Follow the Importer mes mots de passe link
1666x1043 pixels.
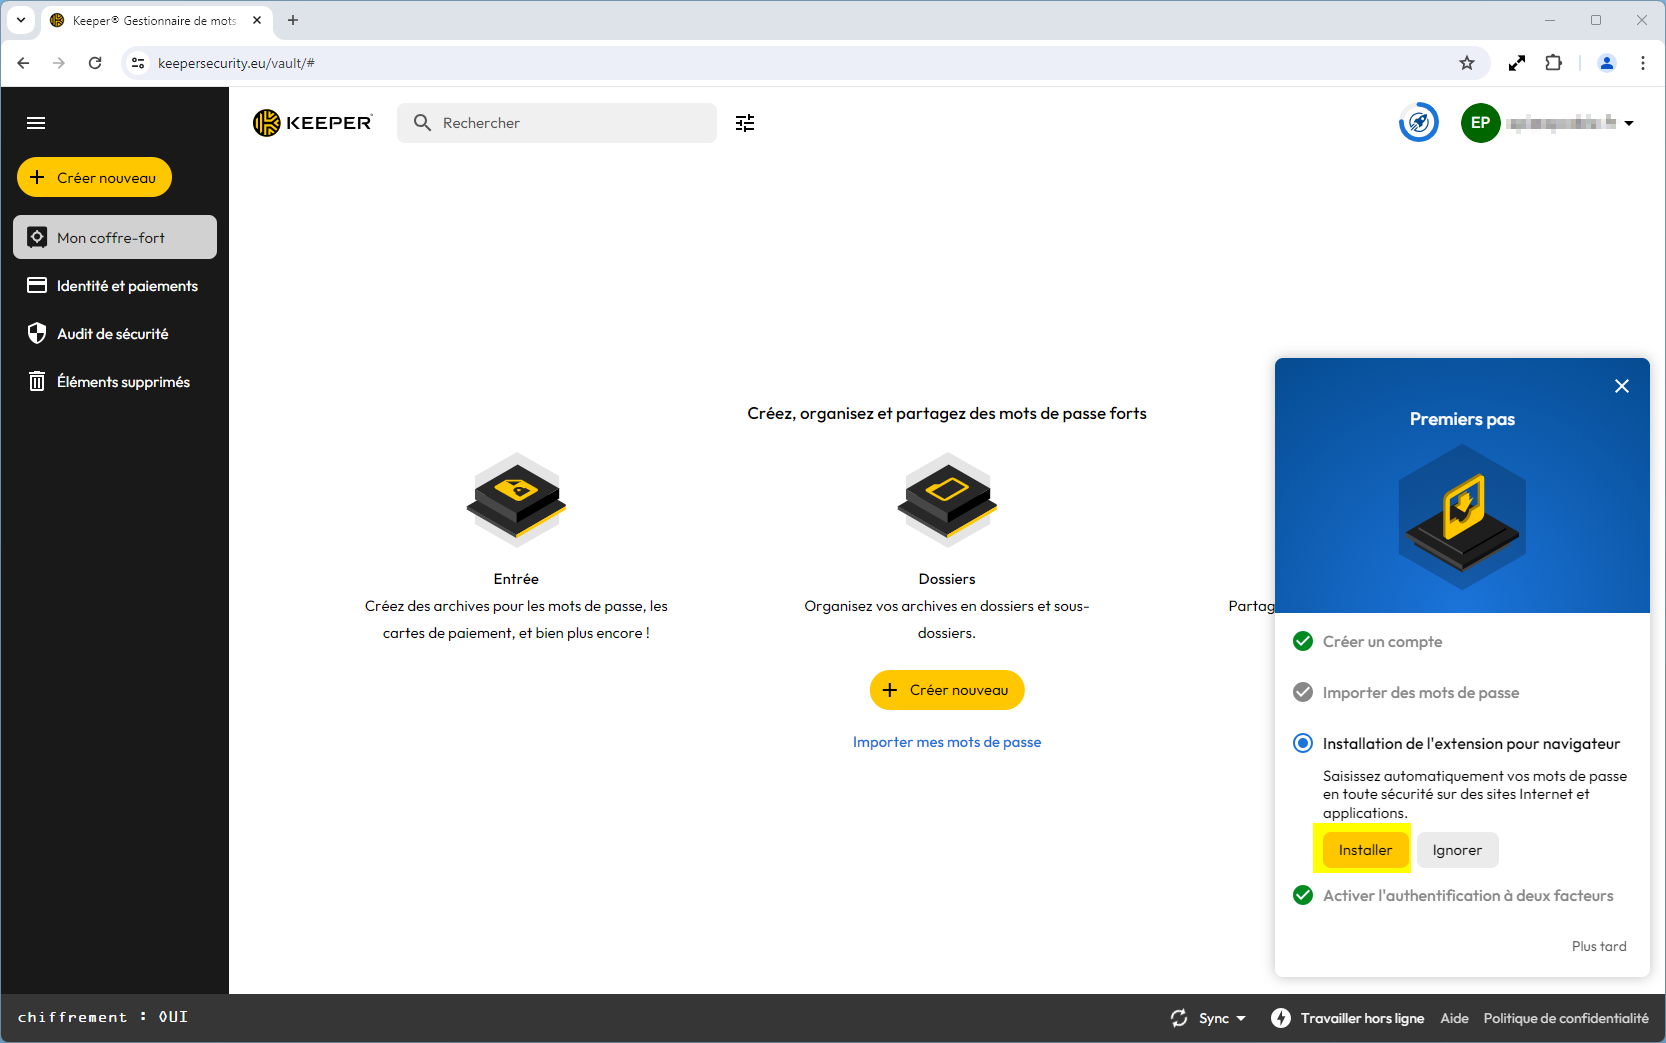click(947, 742)
